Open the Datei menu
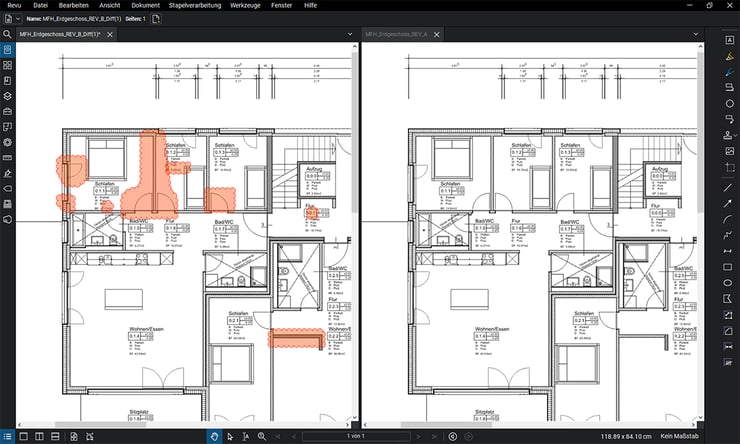Image resolution: width=740 pixels, height=444 pixels. (41, 6)
